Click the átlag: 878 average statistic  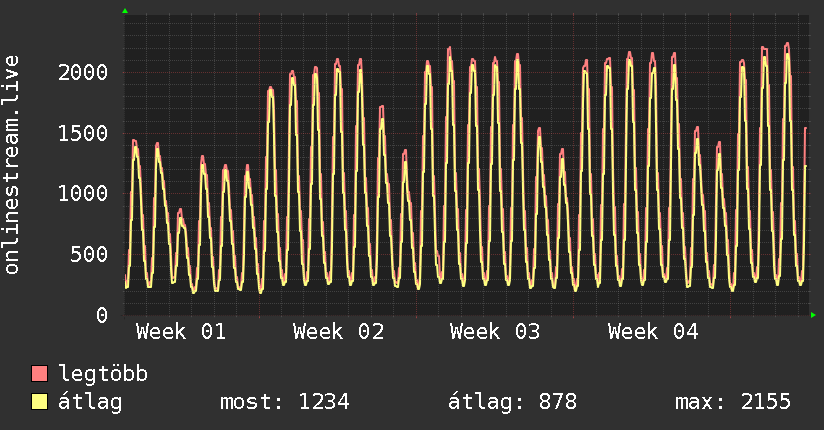click(x=513, y=402)
